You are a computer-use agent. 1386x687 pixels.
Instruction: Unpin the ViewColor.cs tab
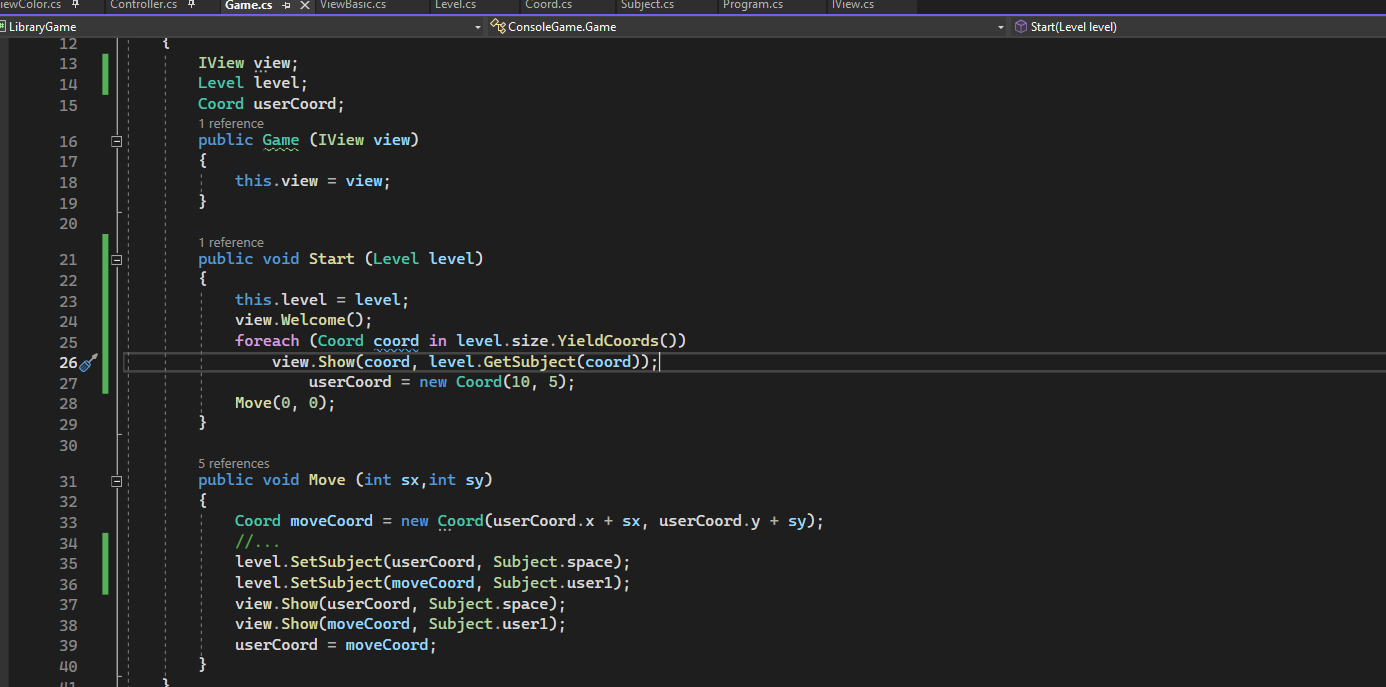tap(75, 5)
